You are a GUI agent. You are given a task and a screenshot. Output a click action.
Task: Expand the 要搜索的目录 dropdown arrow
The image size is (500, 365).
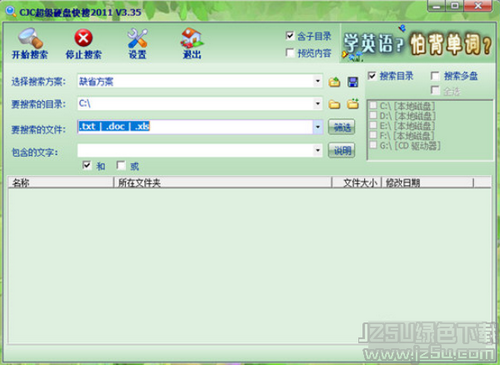coord(318,104)
